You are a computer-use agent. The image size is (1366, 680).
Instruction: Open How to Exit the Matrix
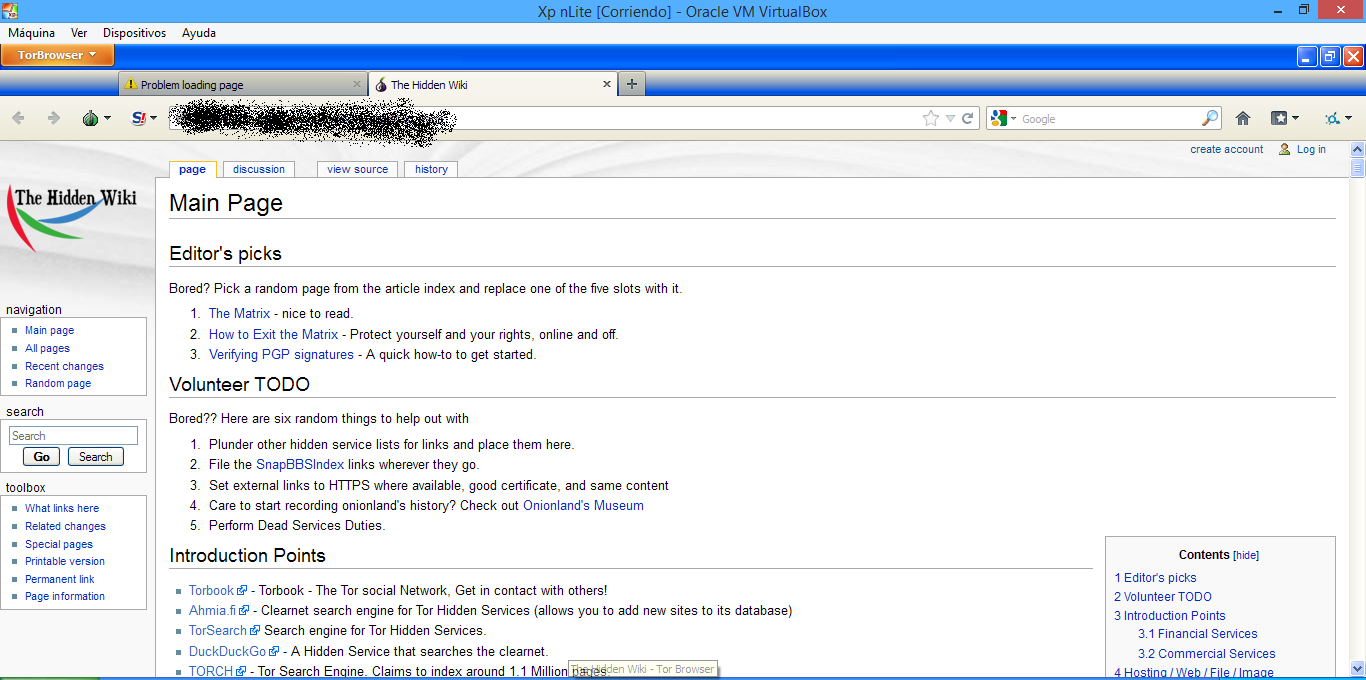pos(273,334)
